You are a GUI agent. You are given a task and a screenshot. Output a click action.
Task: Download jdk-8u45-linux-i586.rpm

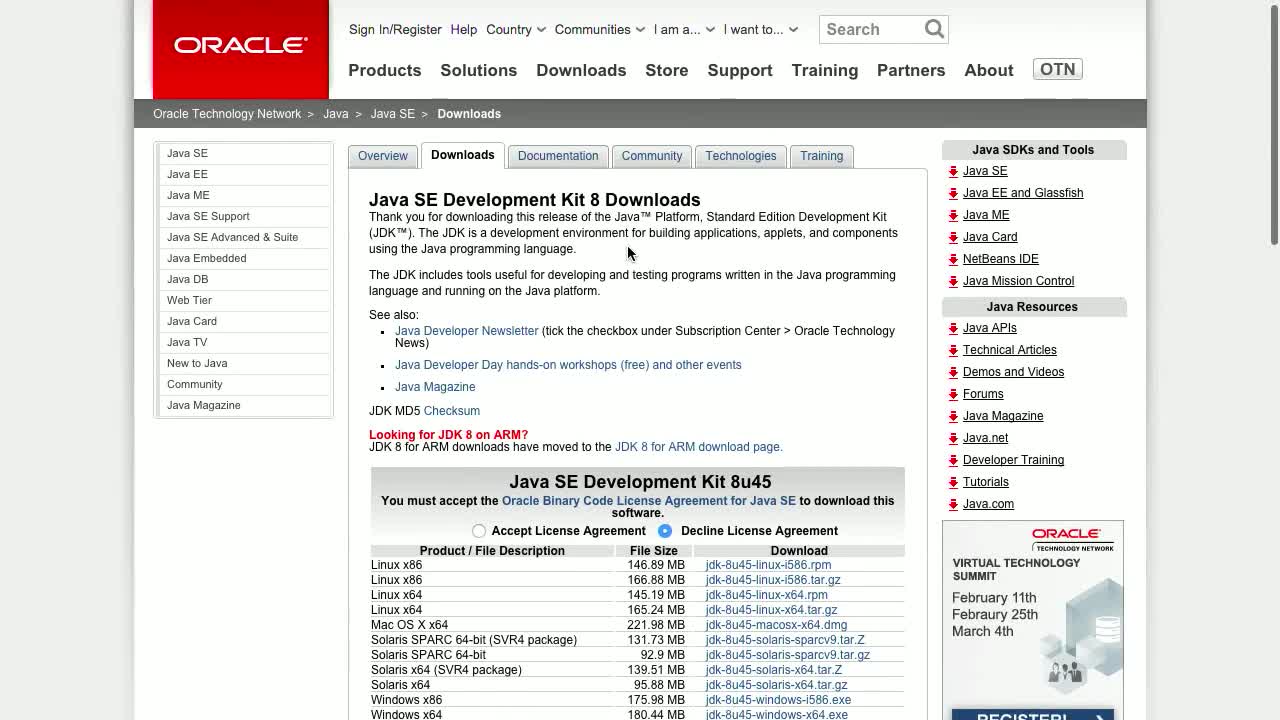pos(768,565)
